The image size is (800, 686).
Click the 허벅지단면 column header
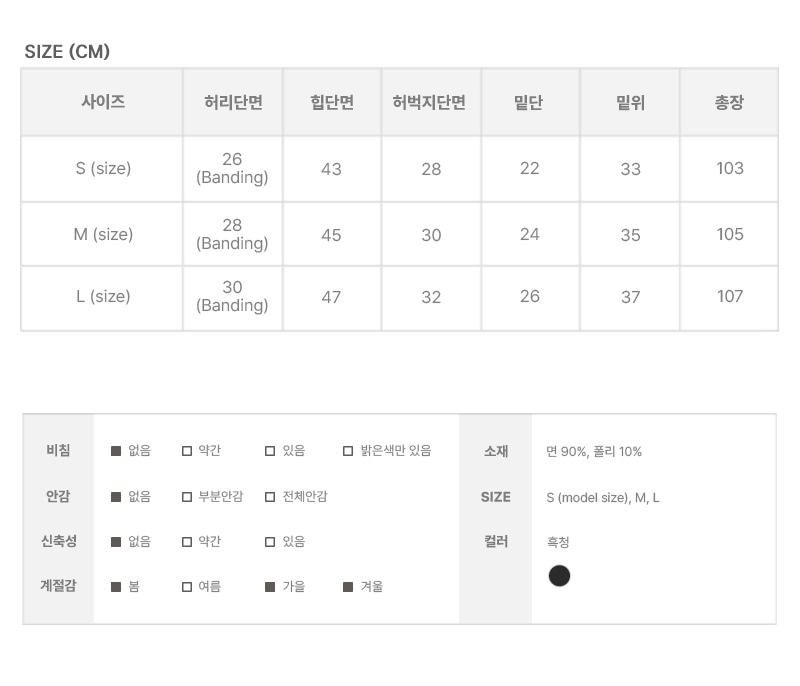click(x=430, y=102)
